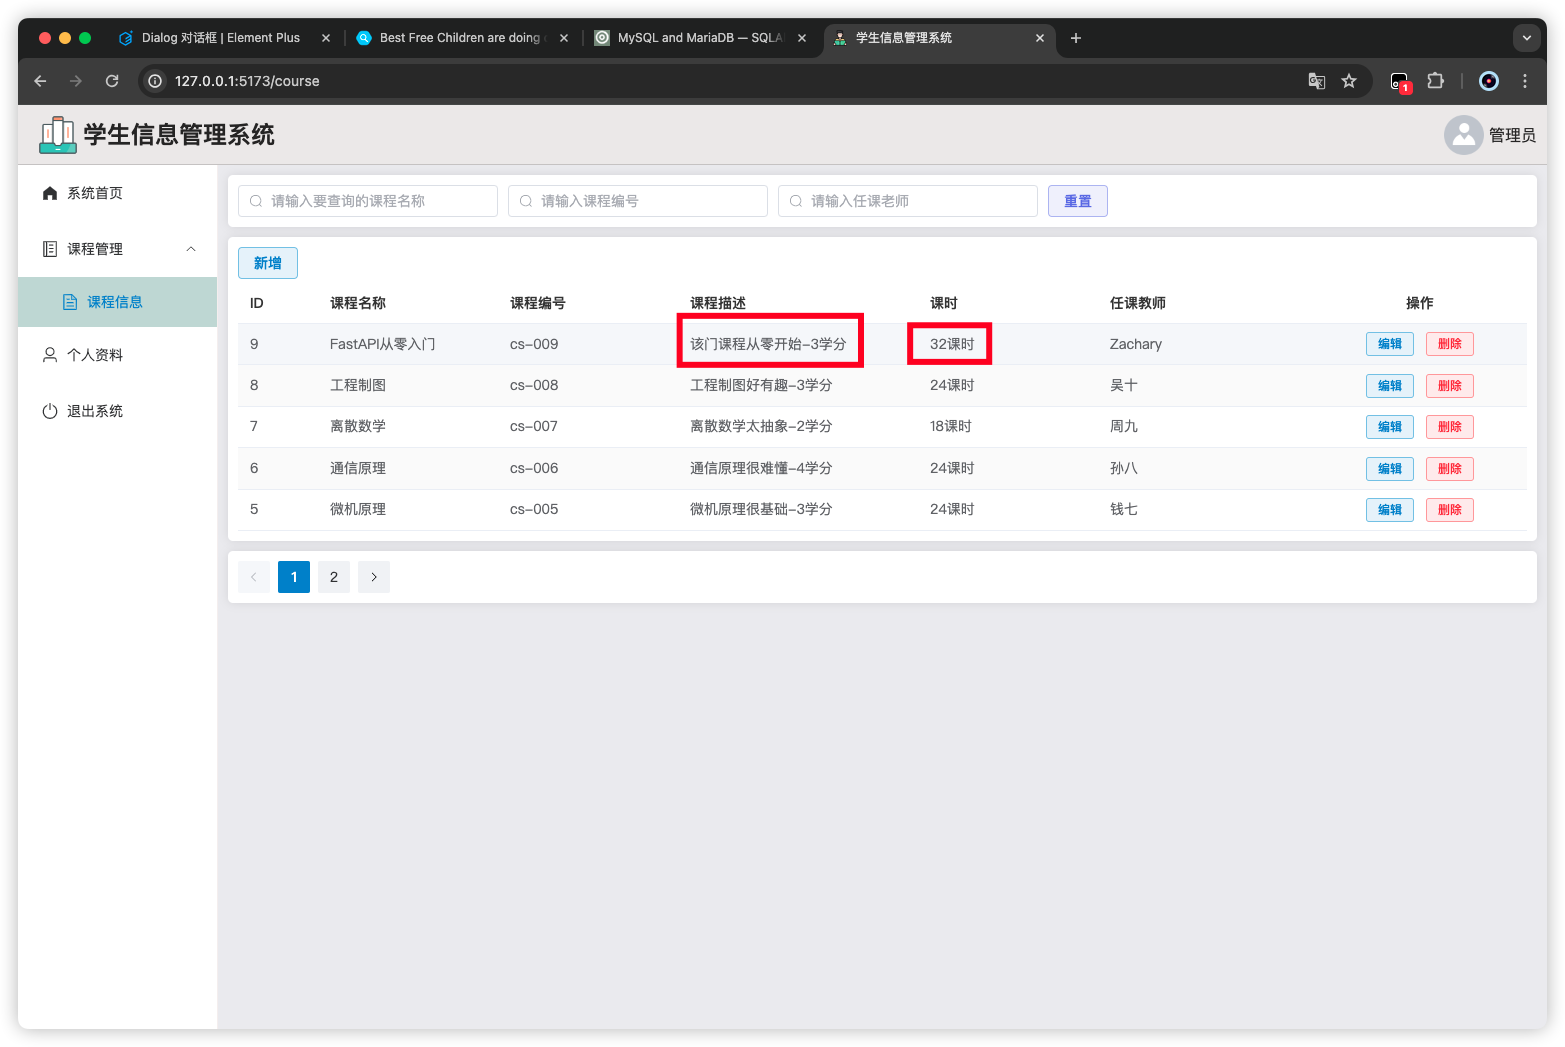Viewport: 1565px width, 1047px height.
Task: Close the Best Free Children tab
Action: (564, 38)
